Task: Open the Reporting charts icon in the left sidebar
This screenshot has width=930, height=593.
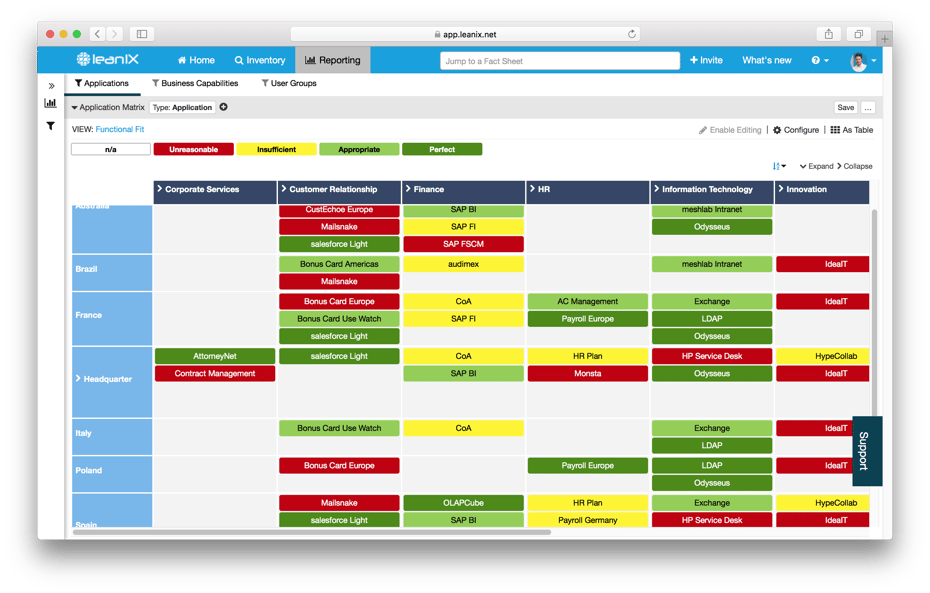Action: click(52, 103)
